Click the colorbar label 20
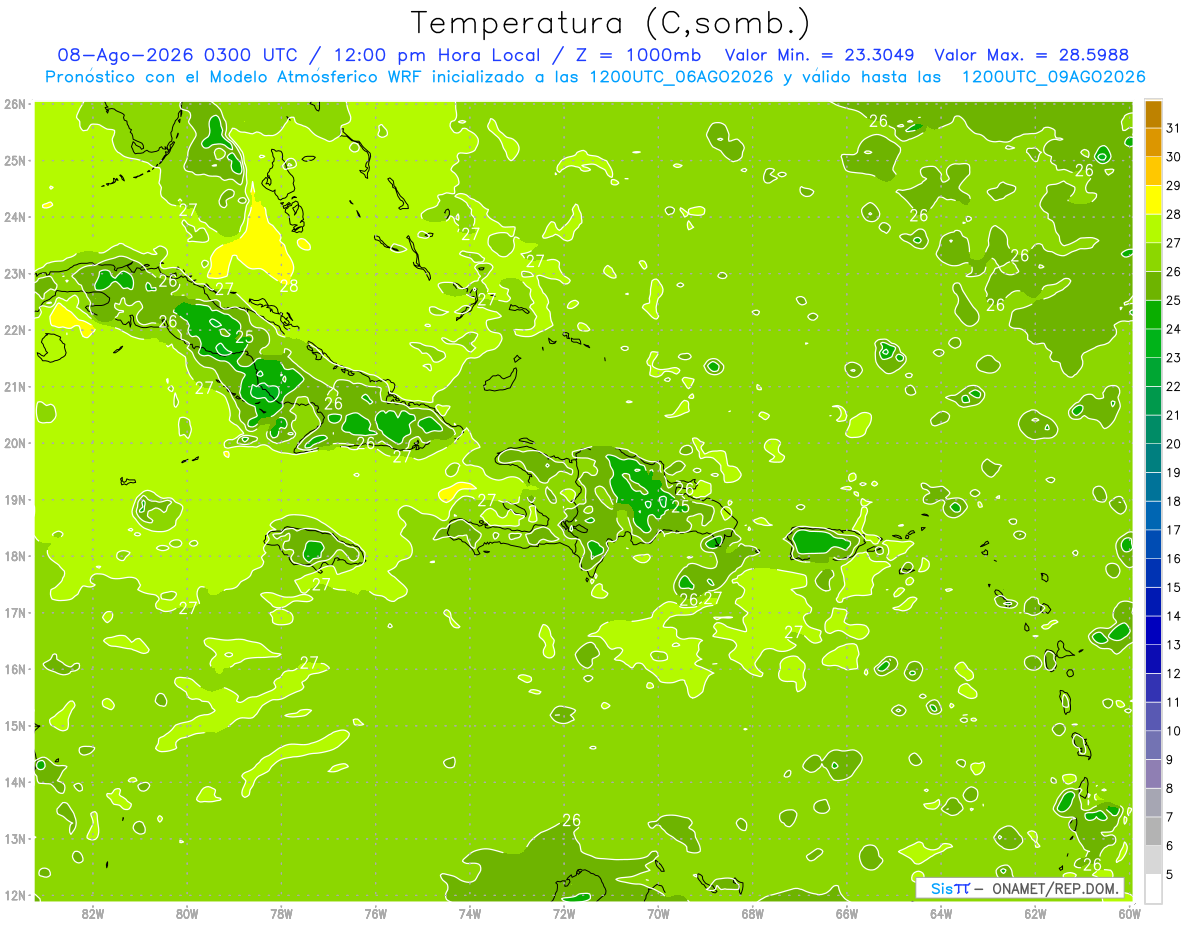 [1174, 444]
